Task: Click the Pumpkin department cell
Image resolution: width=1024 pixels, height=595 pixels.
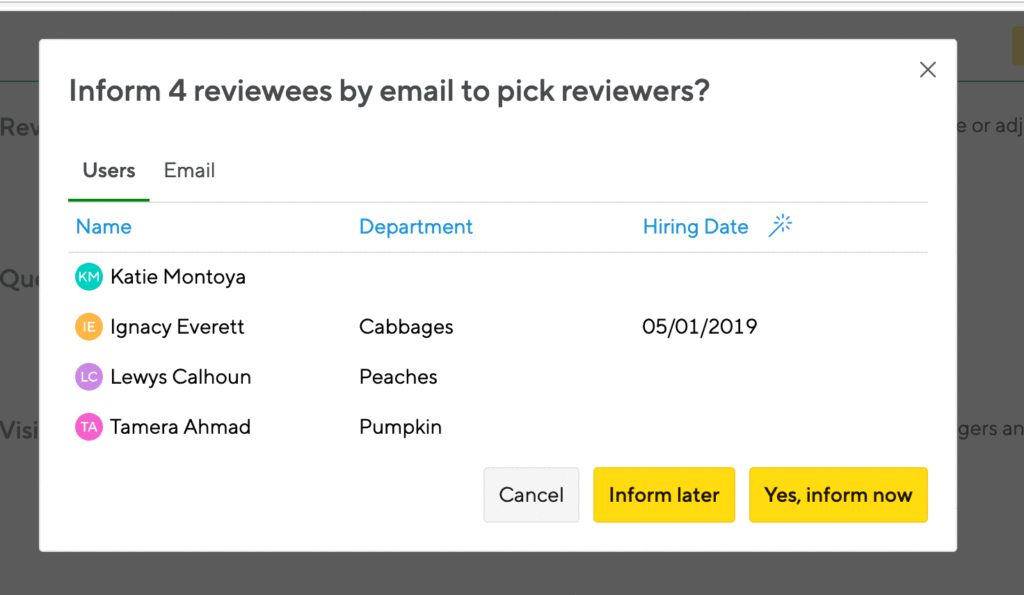Action: point(400,427)
